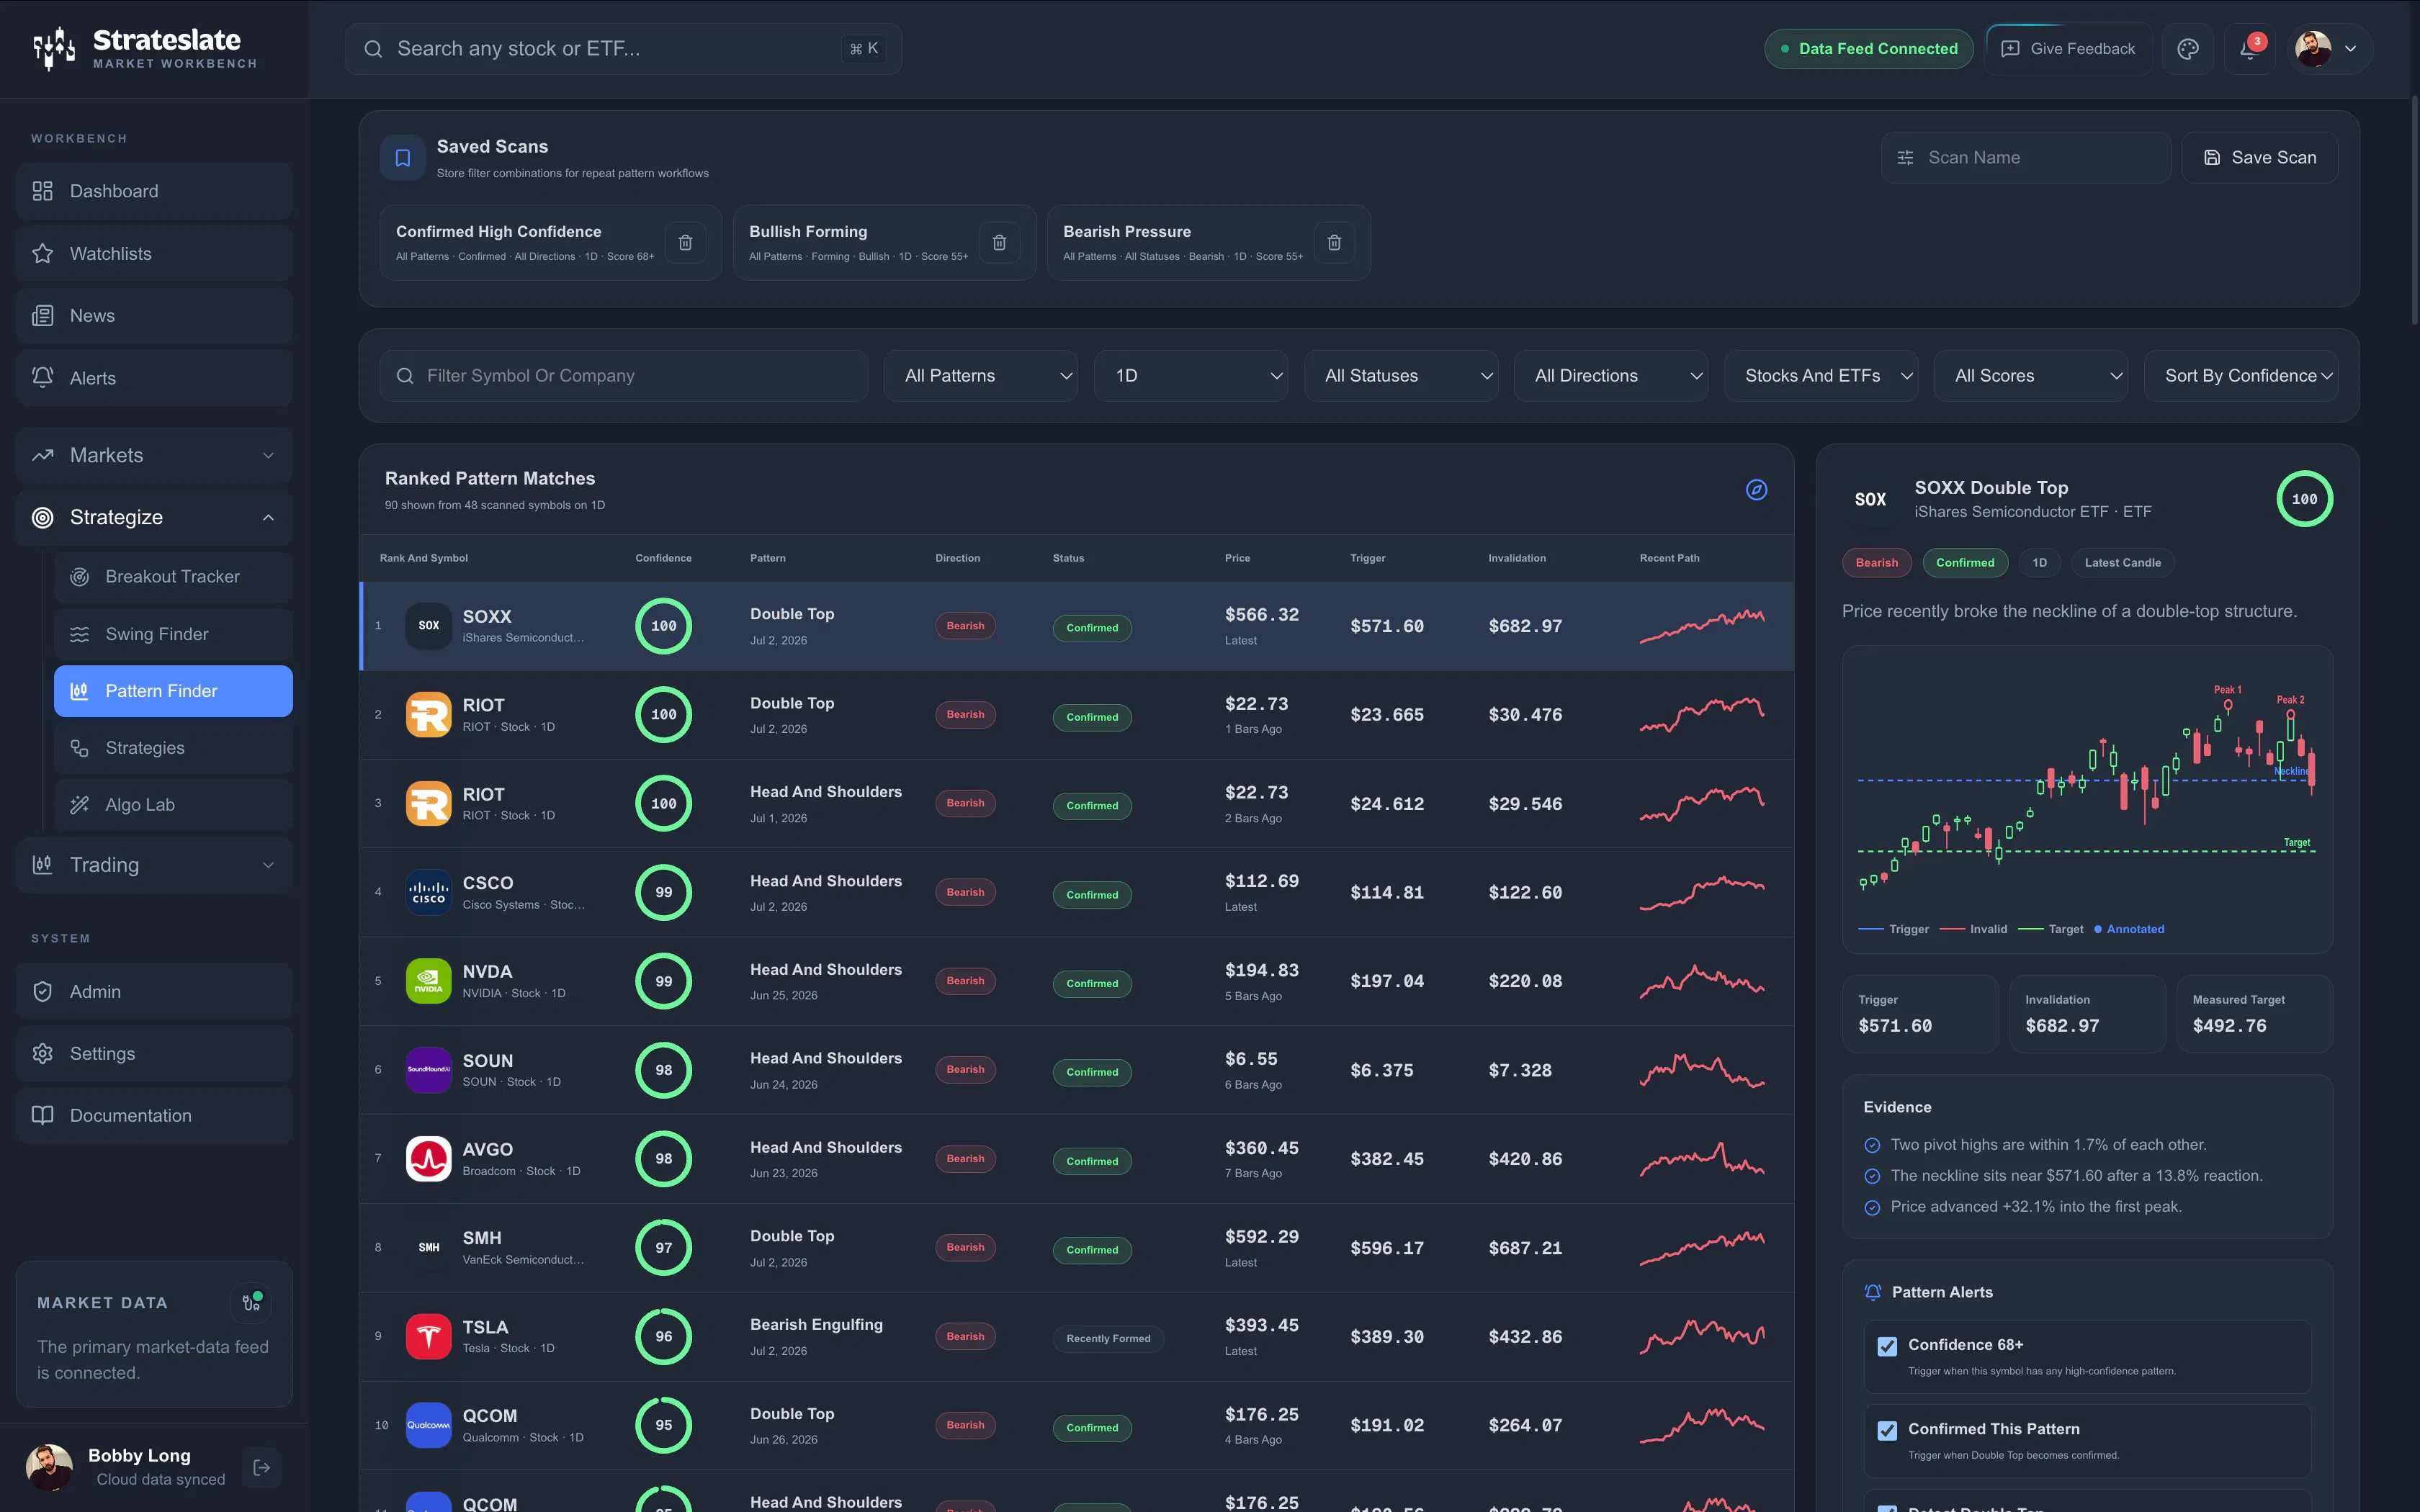Click the SOX badge in the detail panel

(1870, 499)
